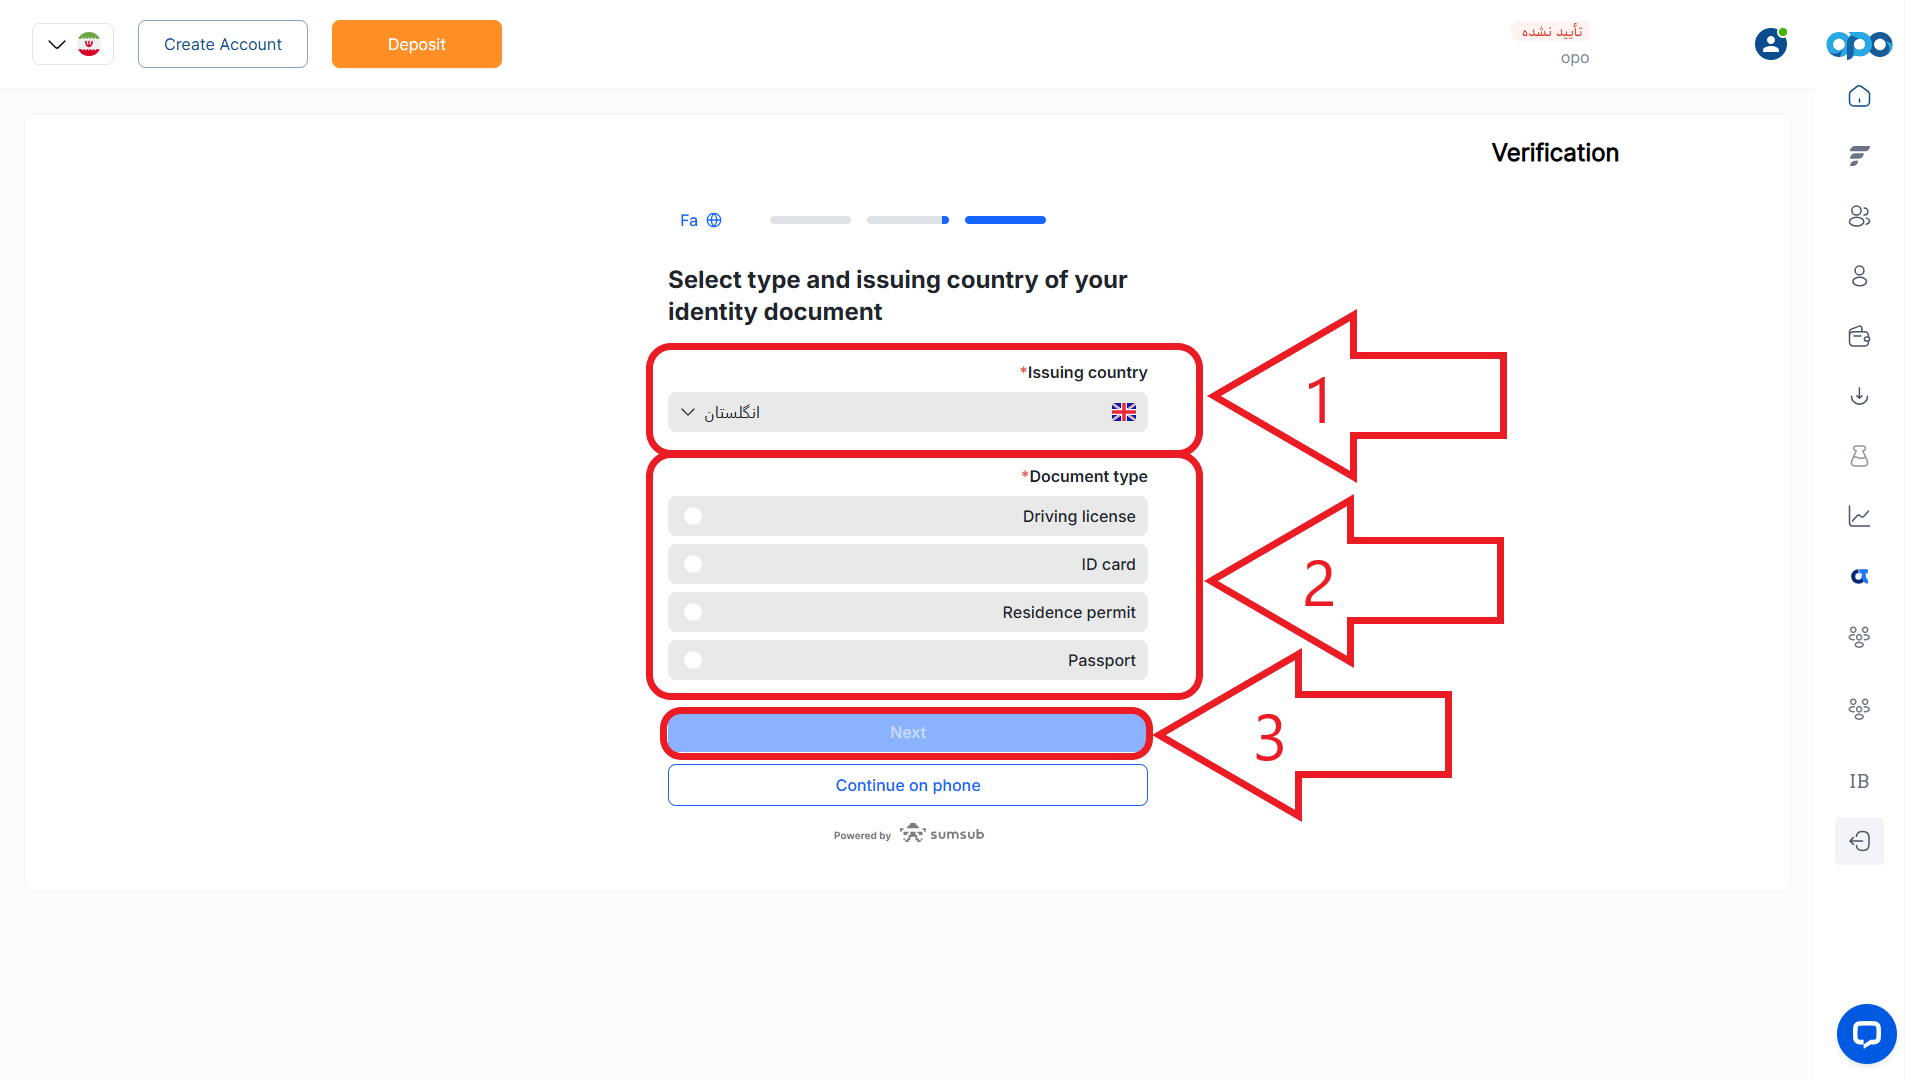Click the chart analytics sidebar icon
Screen dimensions: 1905x1080
[1859, 516]
